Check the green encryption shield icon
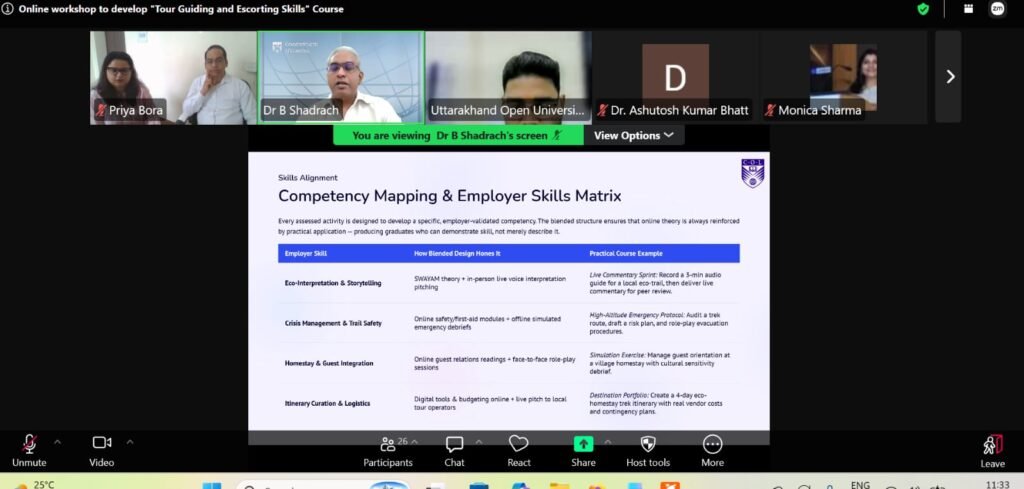 click(923, 9)
